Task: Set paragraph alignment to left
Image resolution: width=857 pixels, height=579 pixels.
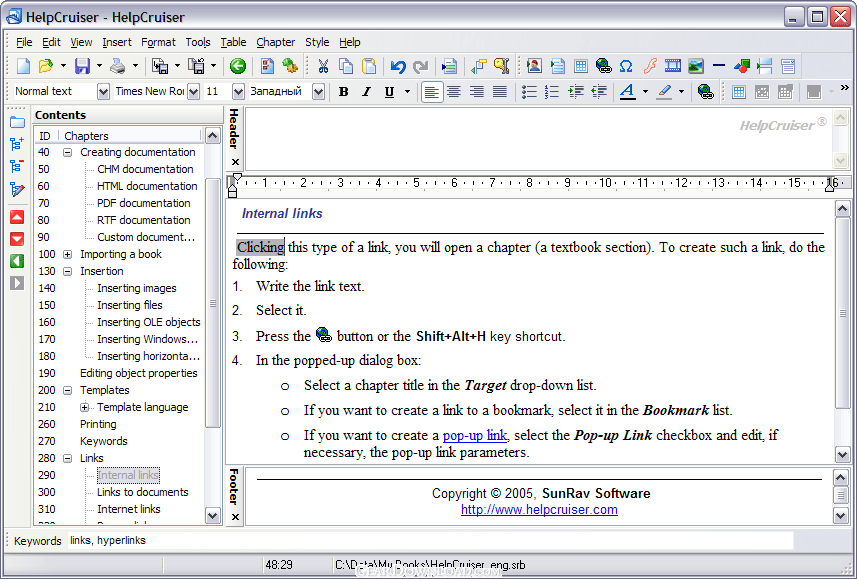Action: (431, 92)
